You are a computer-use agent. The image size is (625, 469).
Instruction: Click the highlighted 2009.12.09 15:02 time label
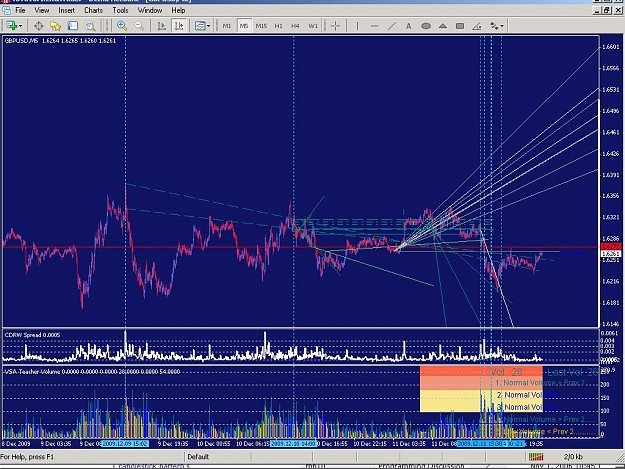tap(125, 443)
